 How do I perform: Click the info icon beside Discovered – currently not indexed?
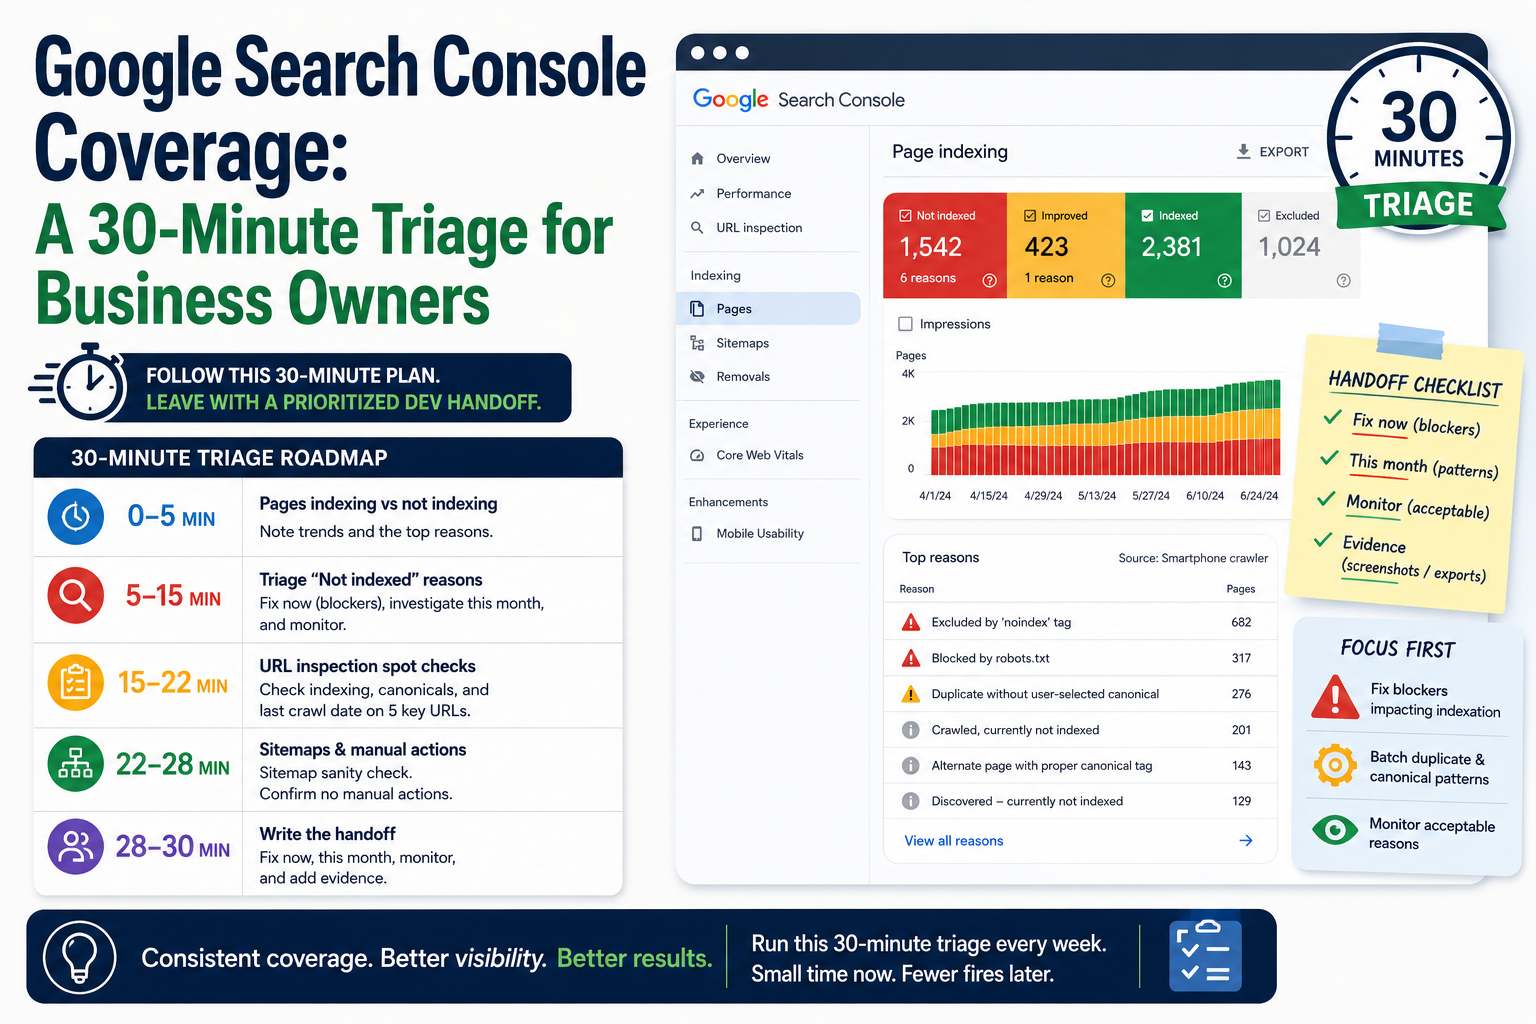click(x=911, y=801)
